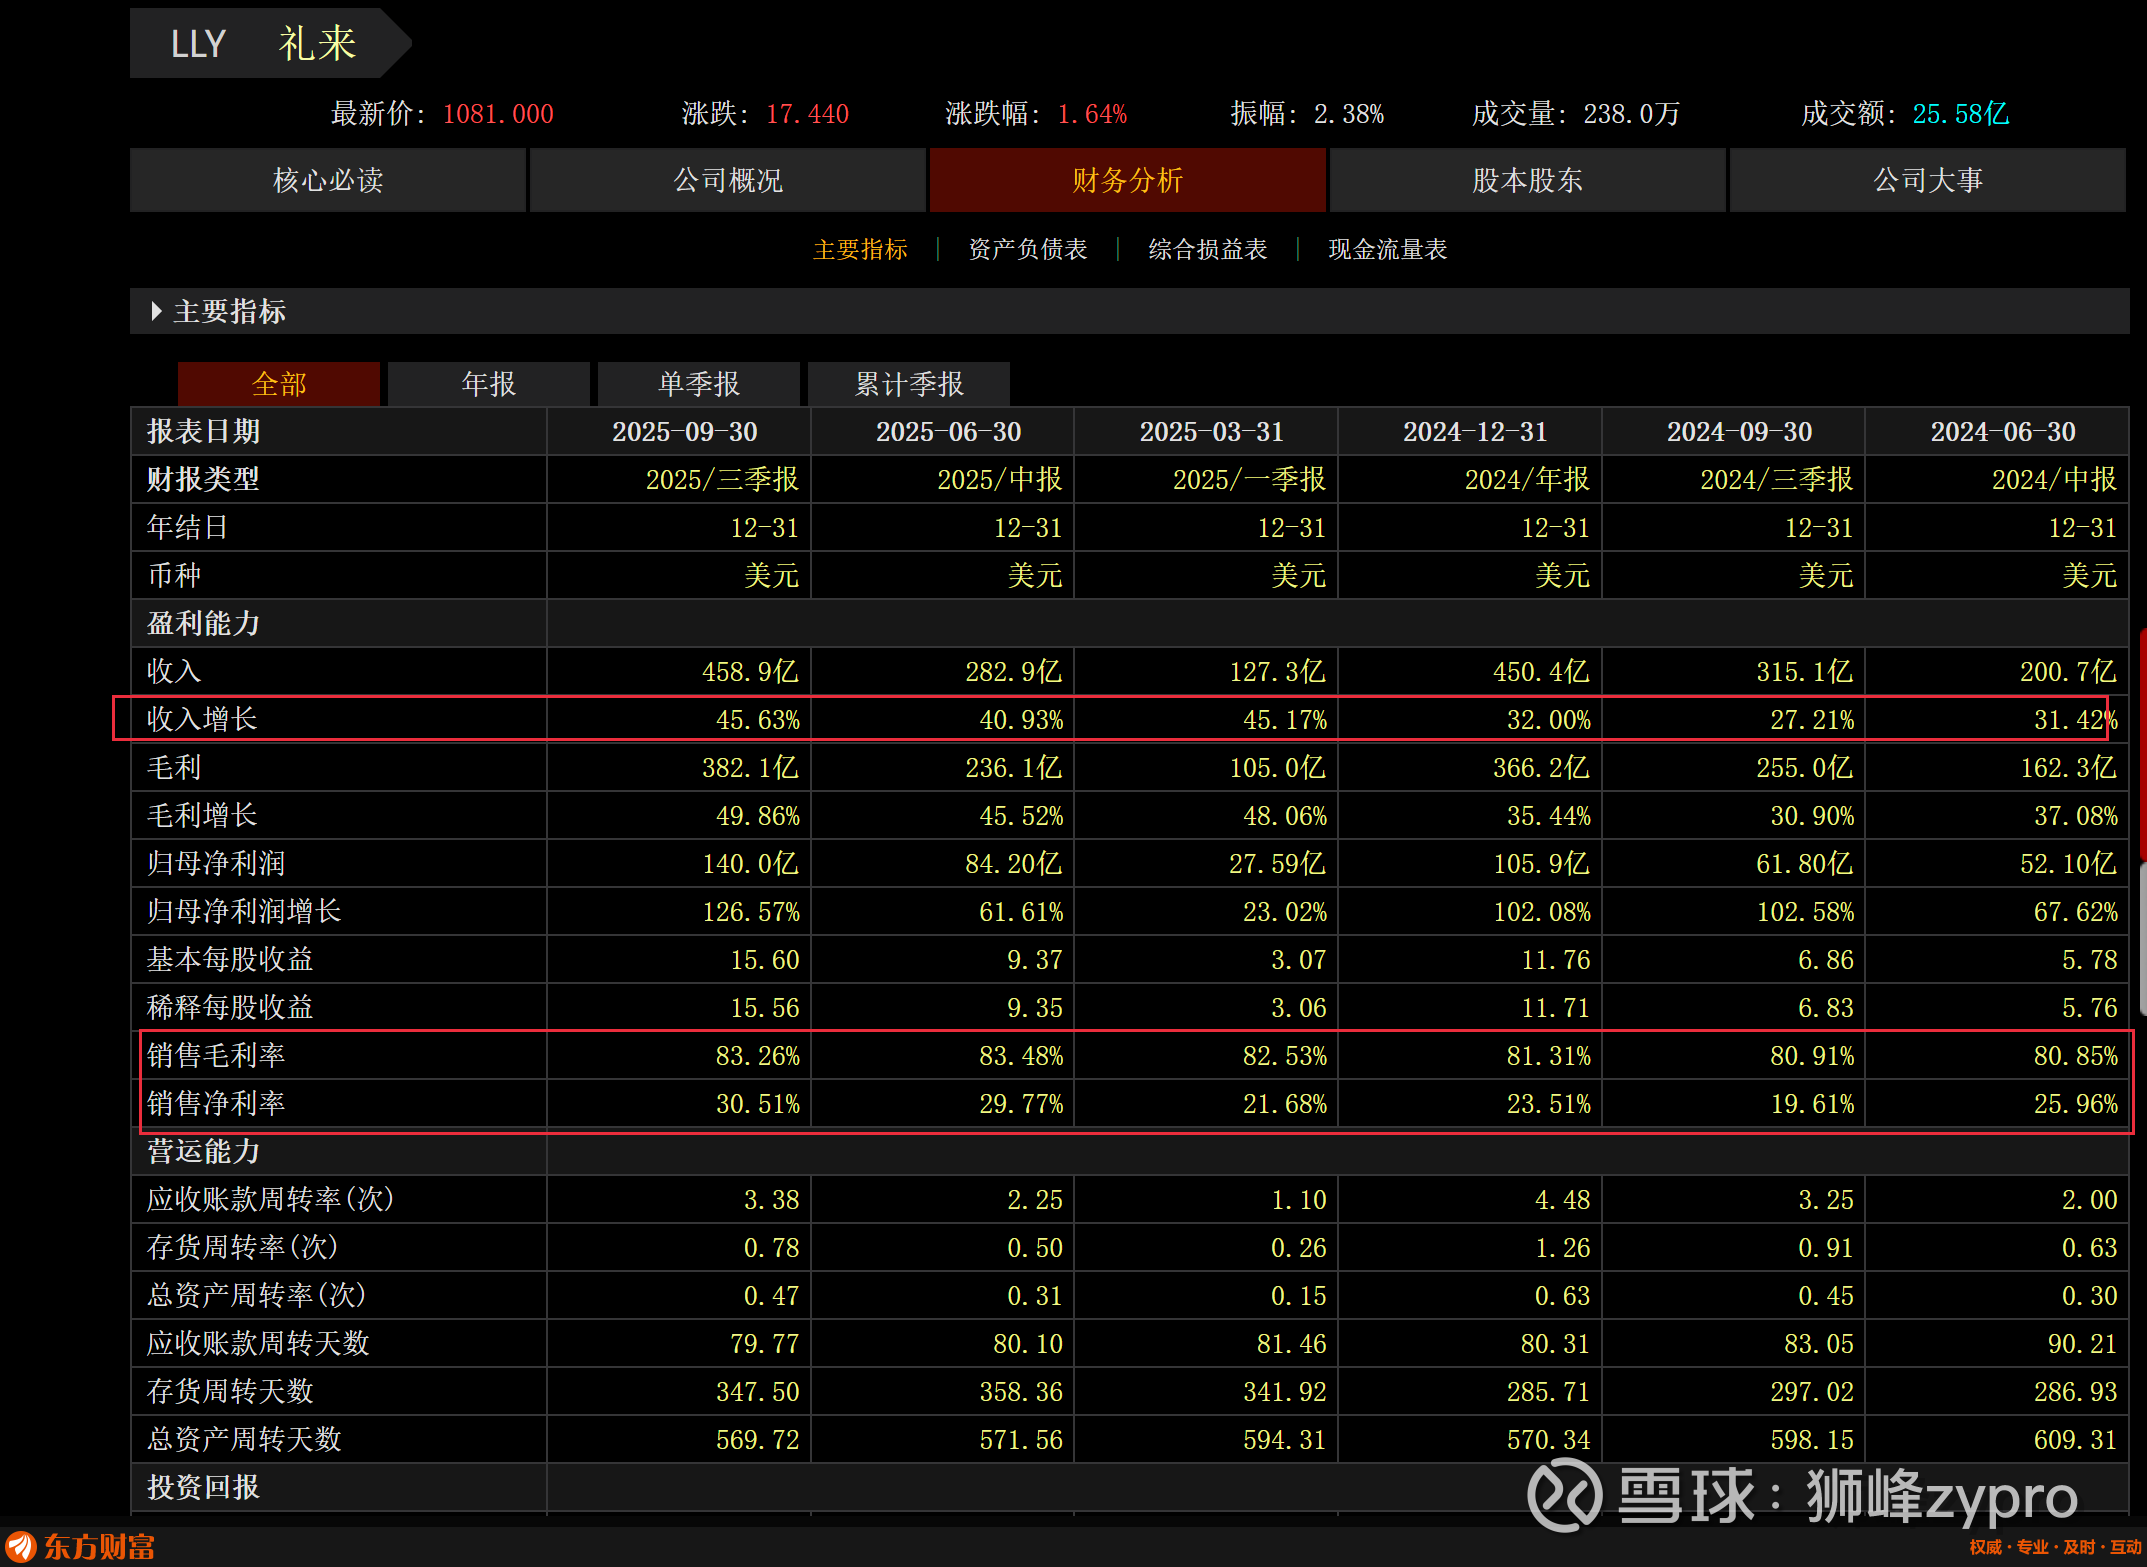
Task: Select the 财务分析 tab
Action: pyautogui.click(x=1127, y=180)
